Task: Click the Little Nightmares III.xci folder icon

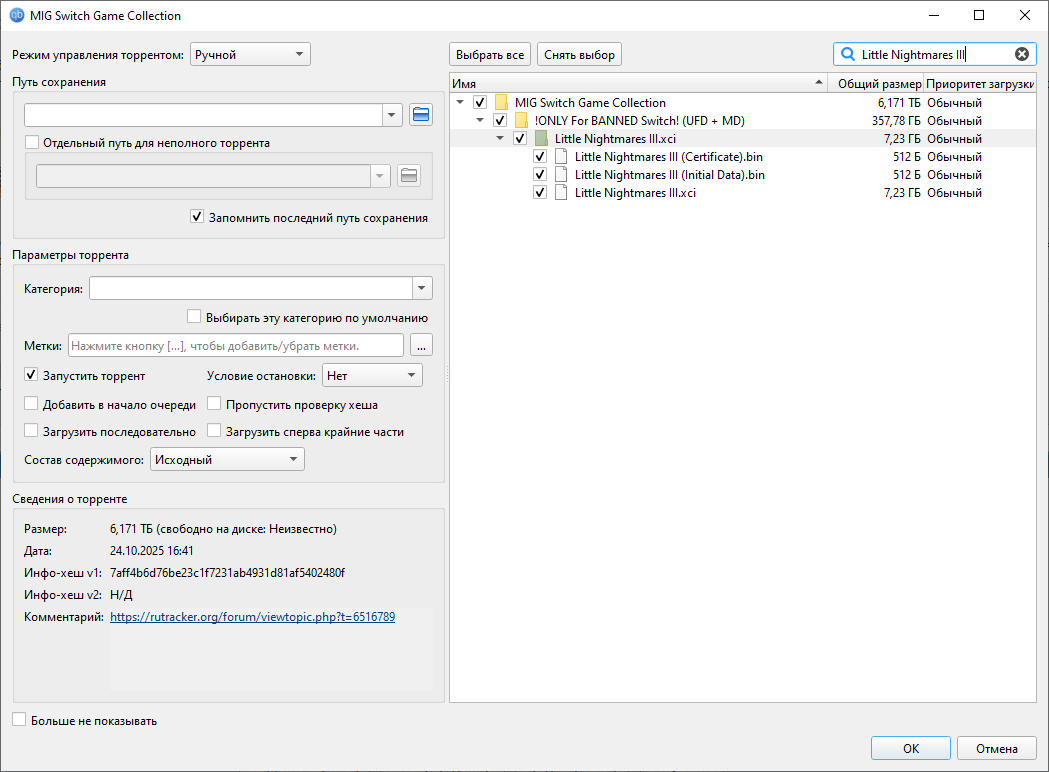Action: (x=542, y=139)
